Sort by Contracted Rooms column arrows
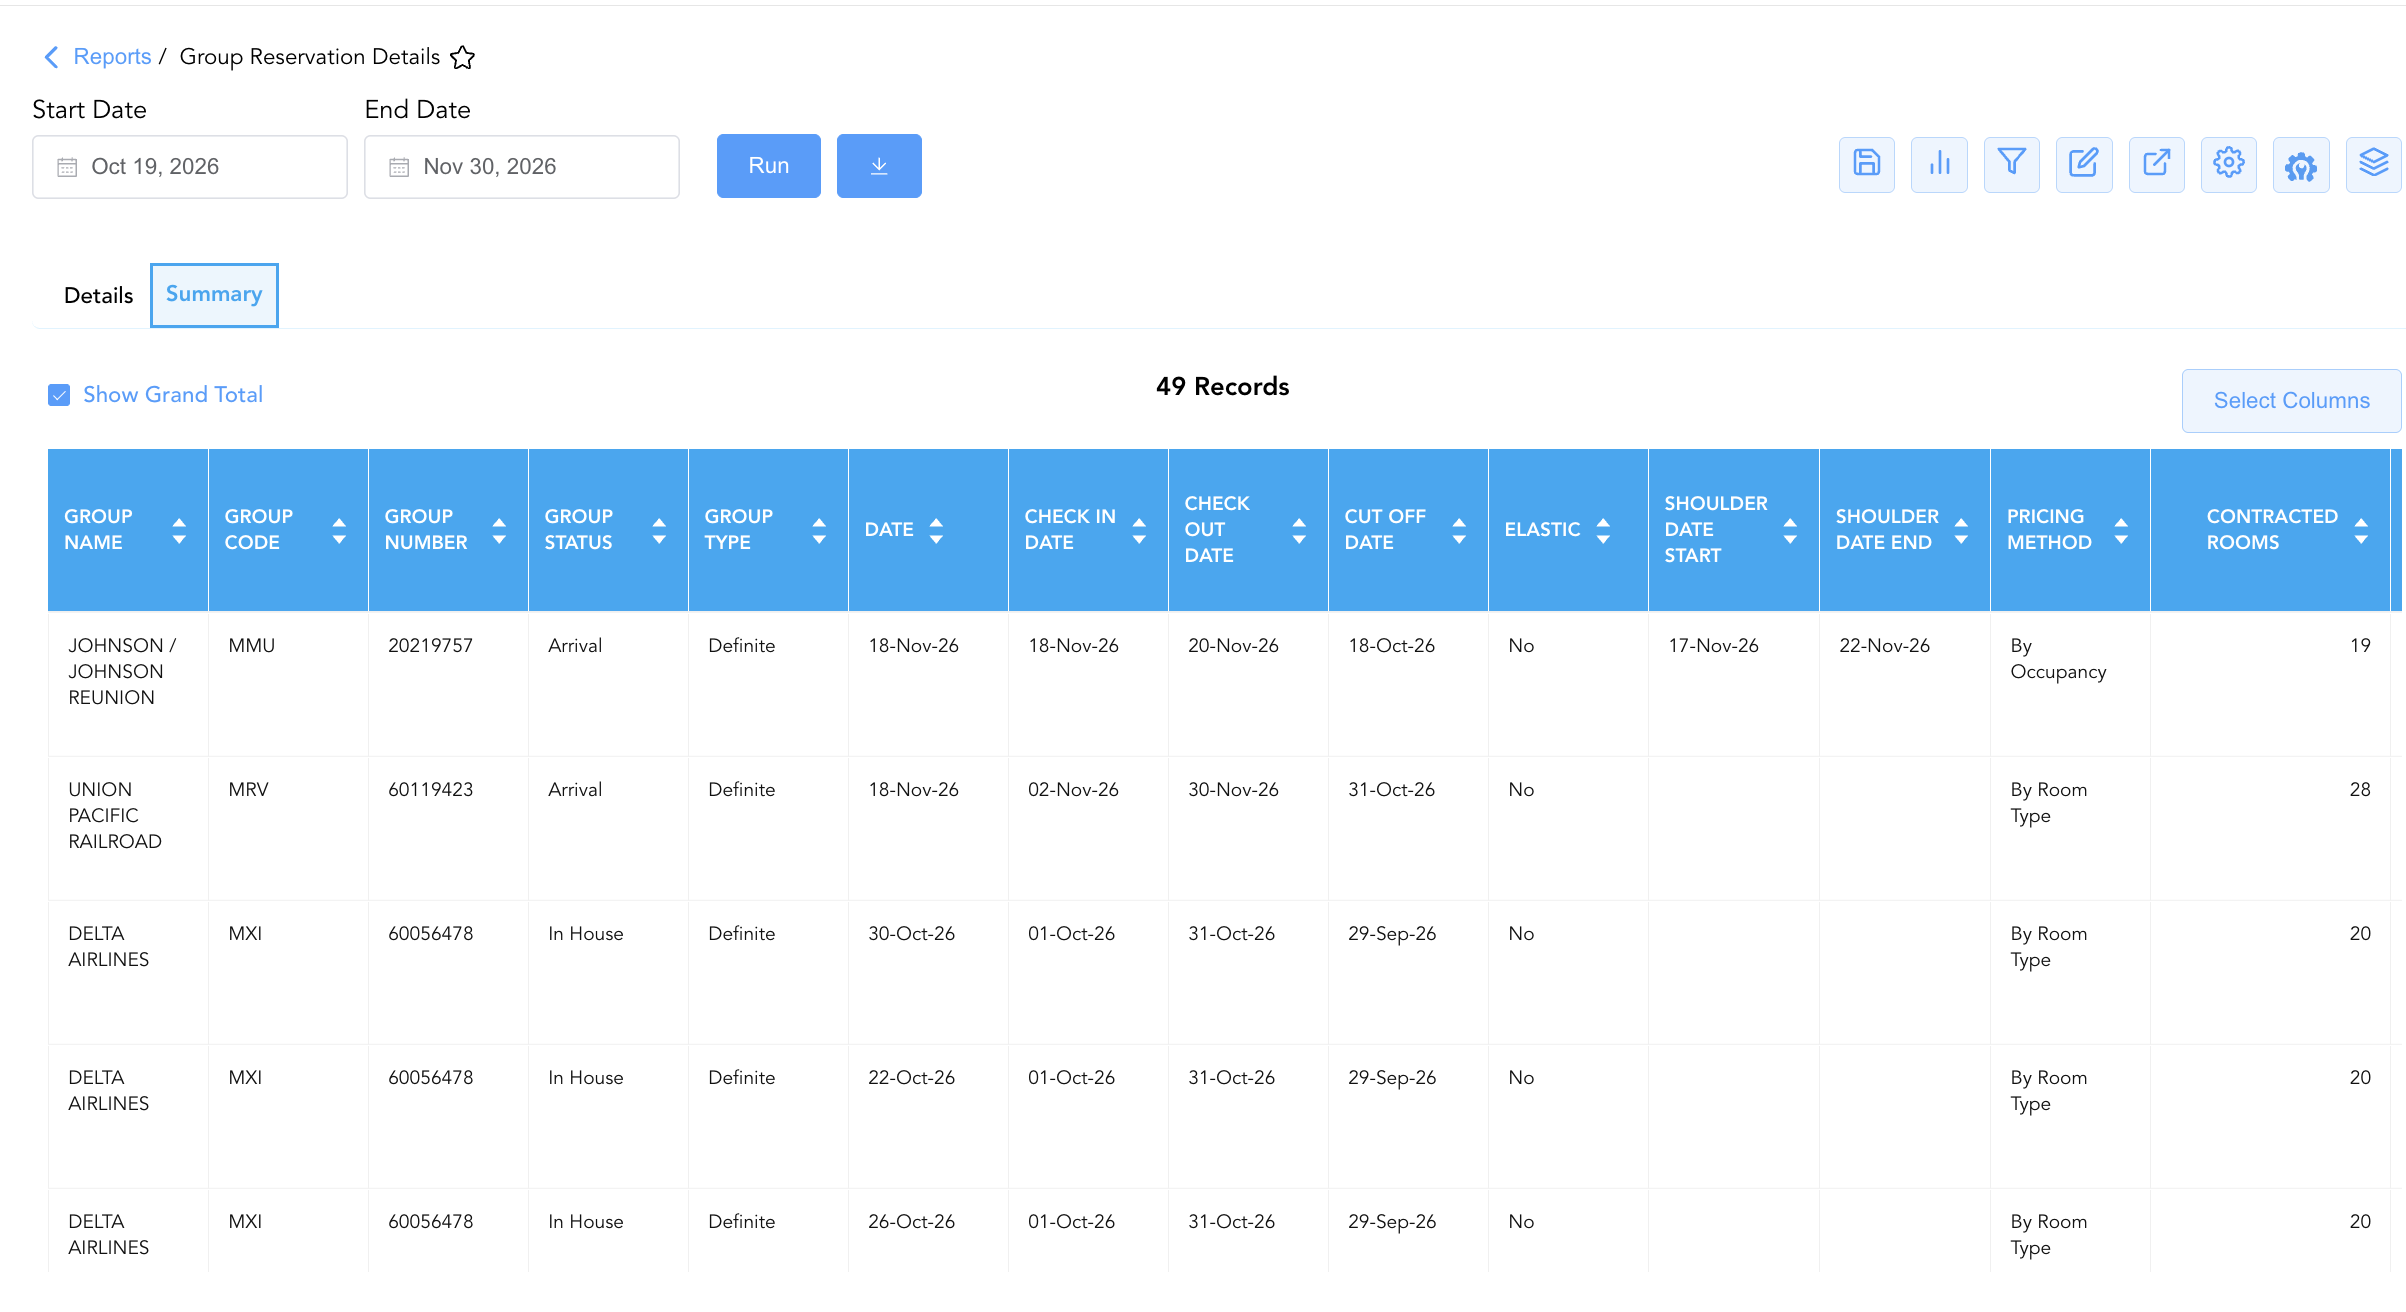Viewport: 2406px width, 1312px height. [x=2361, y=530]
